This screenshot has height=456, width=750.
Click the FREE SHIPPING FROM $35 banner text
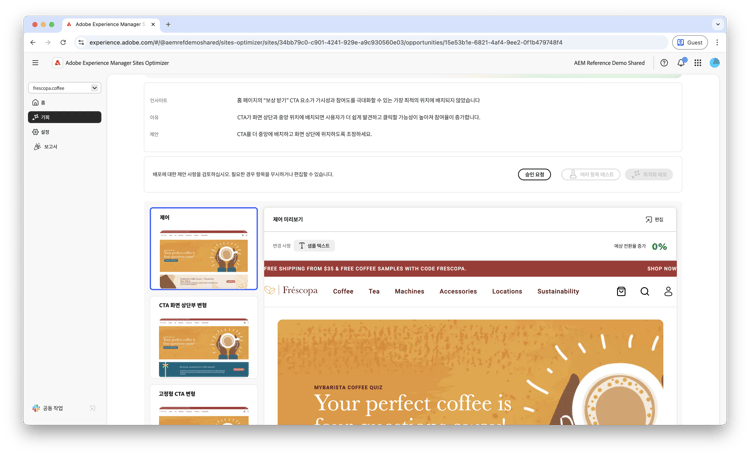[x=365, y=269]
